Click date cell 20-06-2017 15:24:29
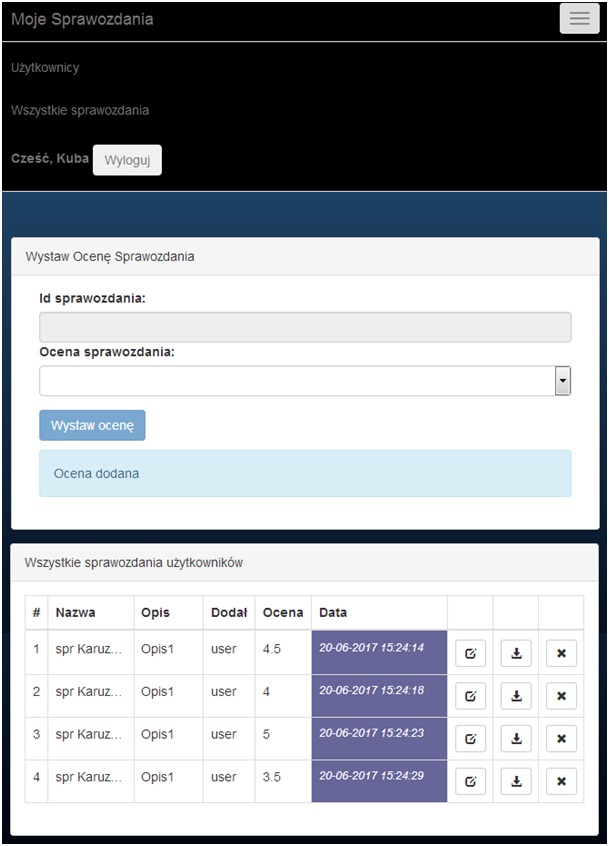 click(379, 781)
